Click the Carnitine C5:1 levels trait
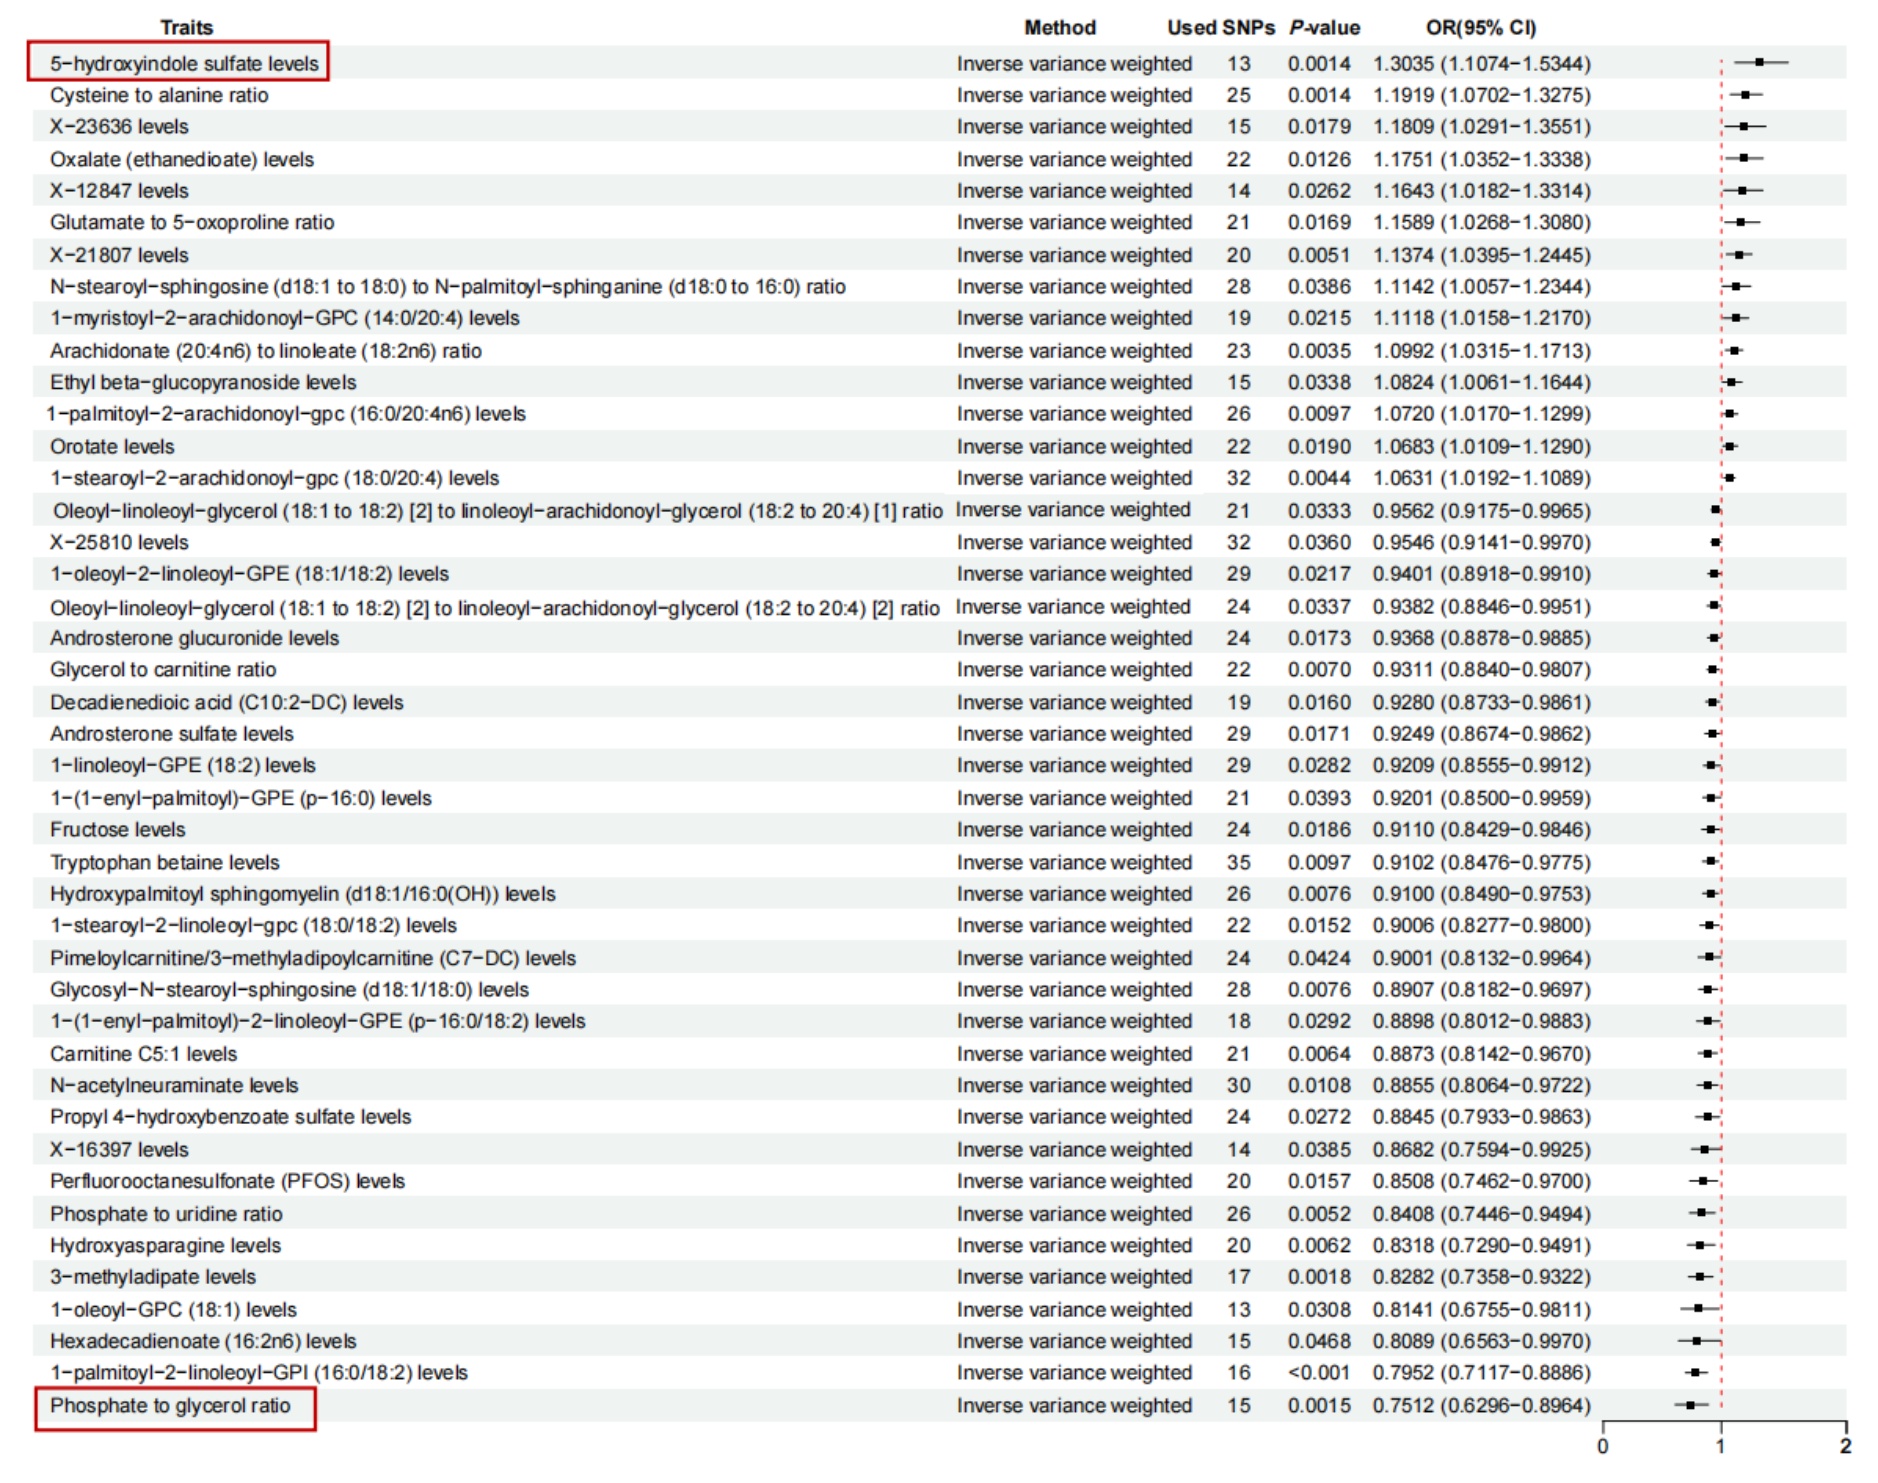The width and height of the screenshot is (1878, 1483). coord(144,1054)
